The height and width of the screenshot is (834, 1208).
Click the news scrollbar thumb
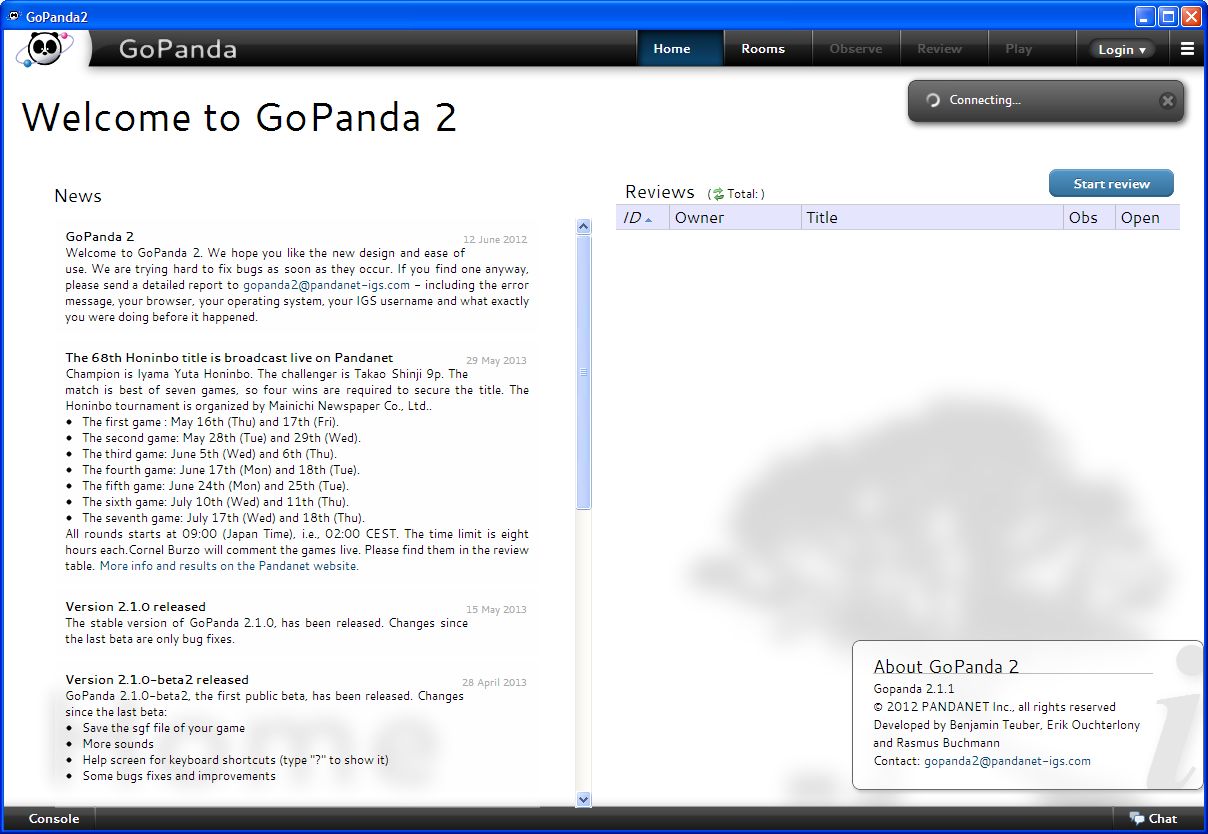click(584, 372)
